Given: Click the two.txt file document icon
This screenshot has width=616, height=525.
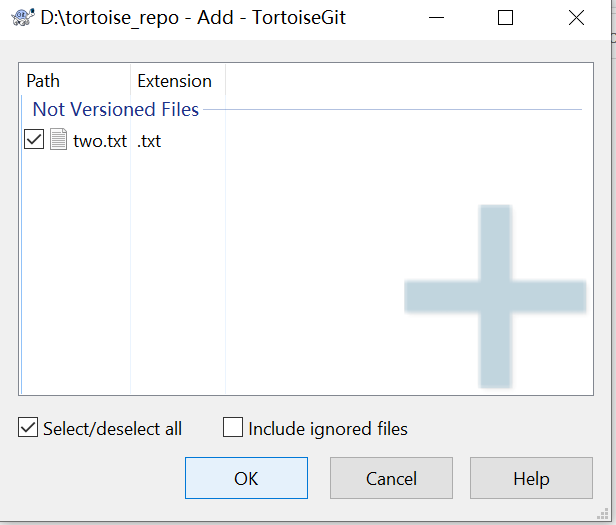Looking at the screenshot, I should tap(58, 140).
